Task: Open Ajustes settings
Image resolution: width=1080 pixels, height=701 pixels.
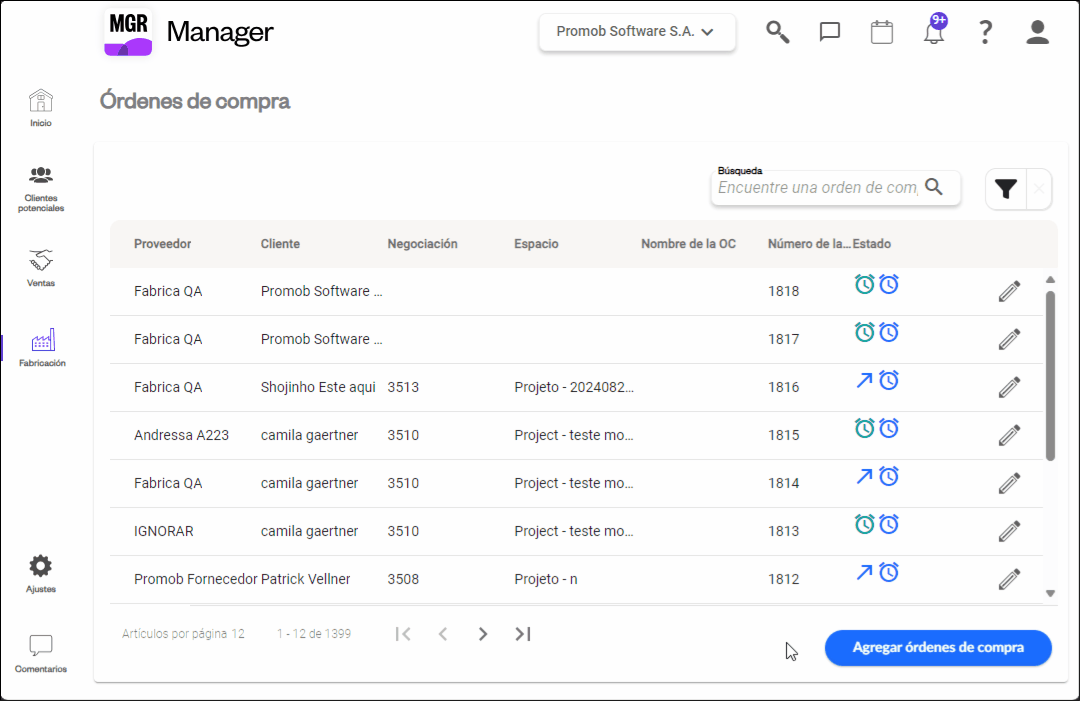Action: [41, 574]
